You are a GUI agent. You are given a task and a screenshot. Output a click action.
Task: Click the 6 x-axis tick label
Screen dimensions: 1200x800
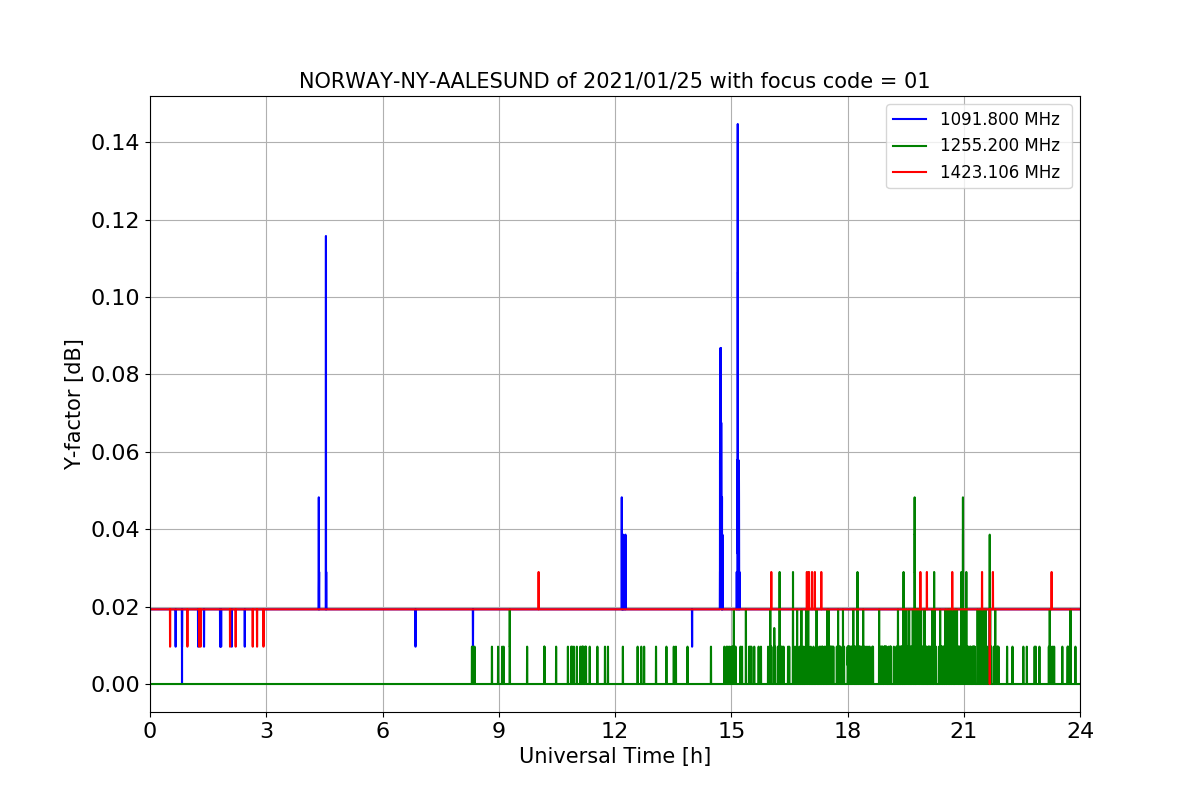383,731
